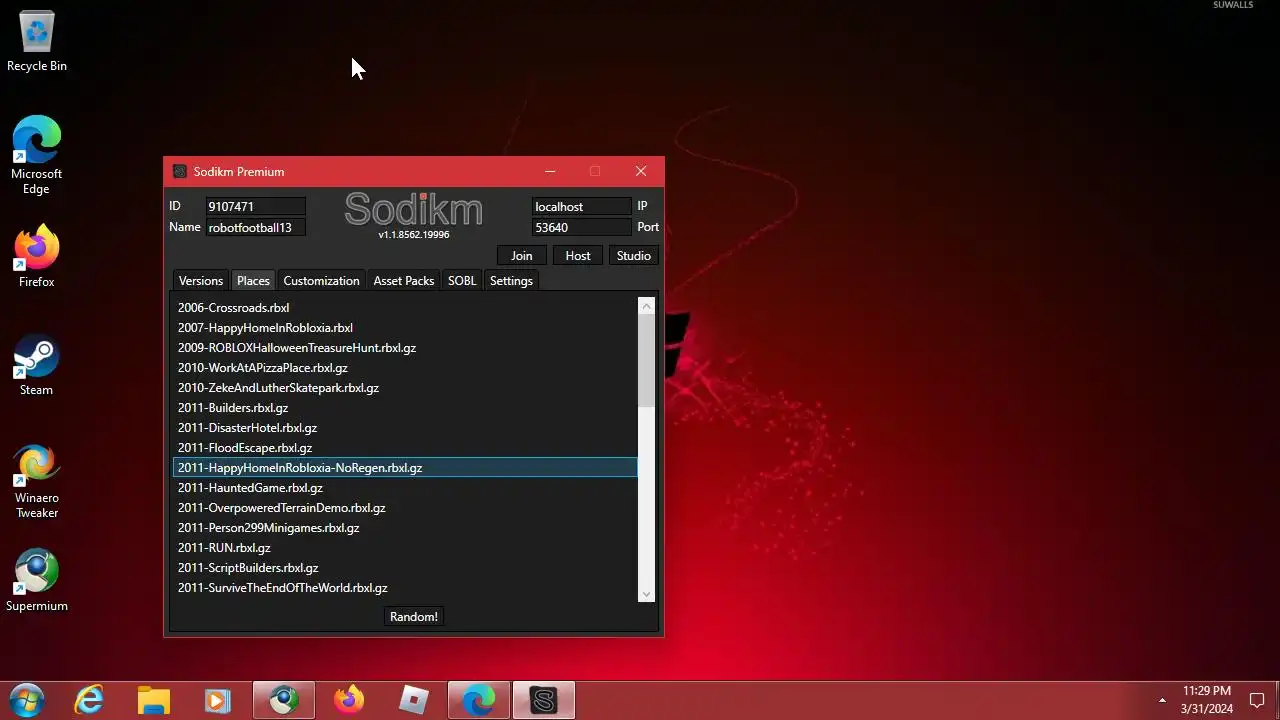Switch to Supermium taskbar button

[x=284, y=700]
